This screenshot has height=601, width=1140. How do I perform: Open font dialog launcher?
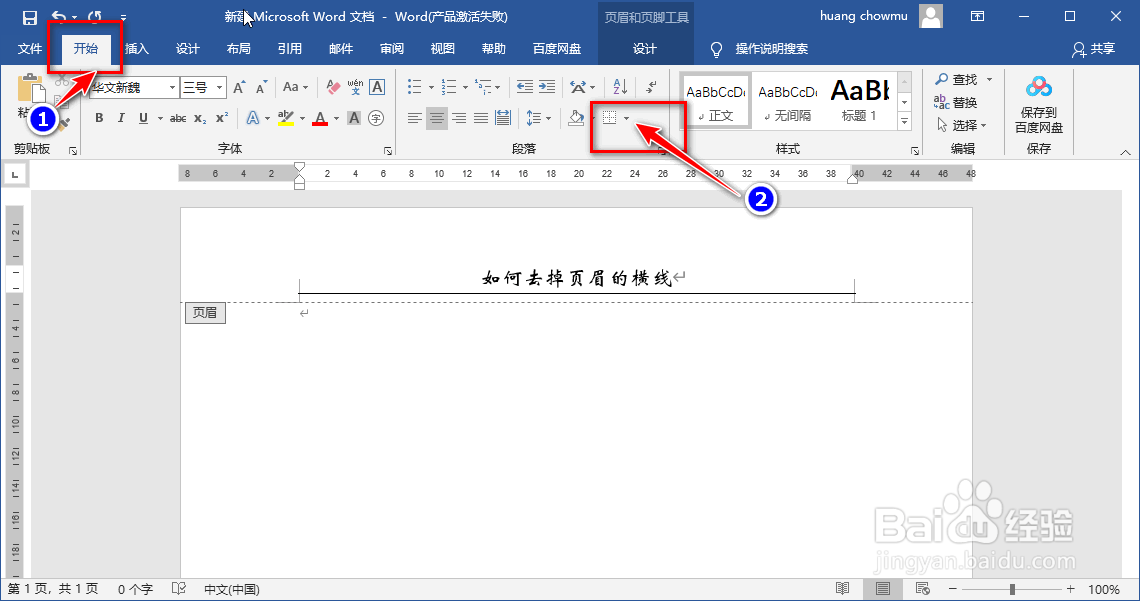coord(388,151)
